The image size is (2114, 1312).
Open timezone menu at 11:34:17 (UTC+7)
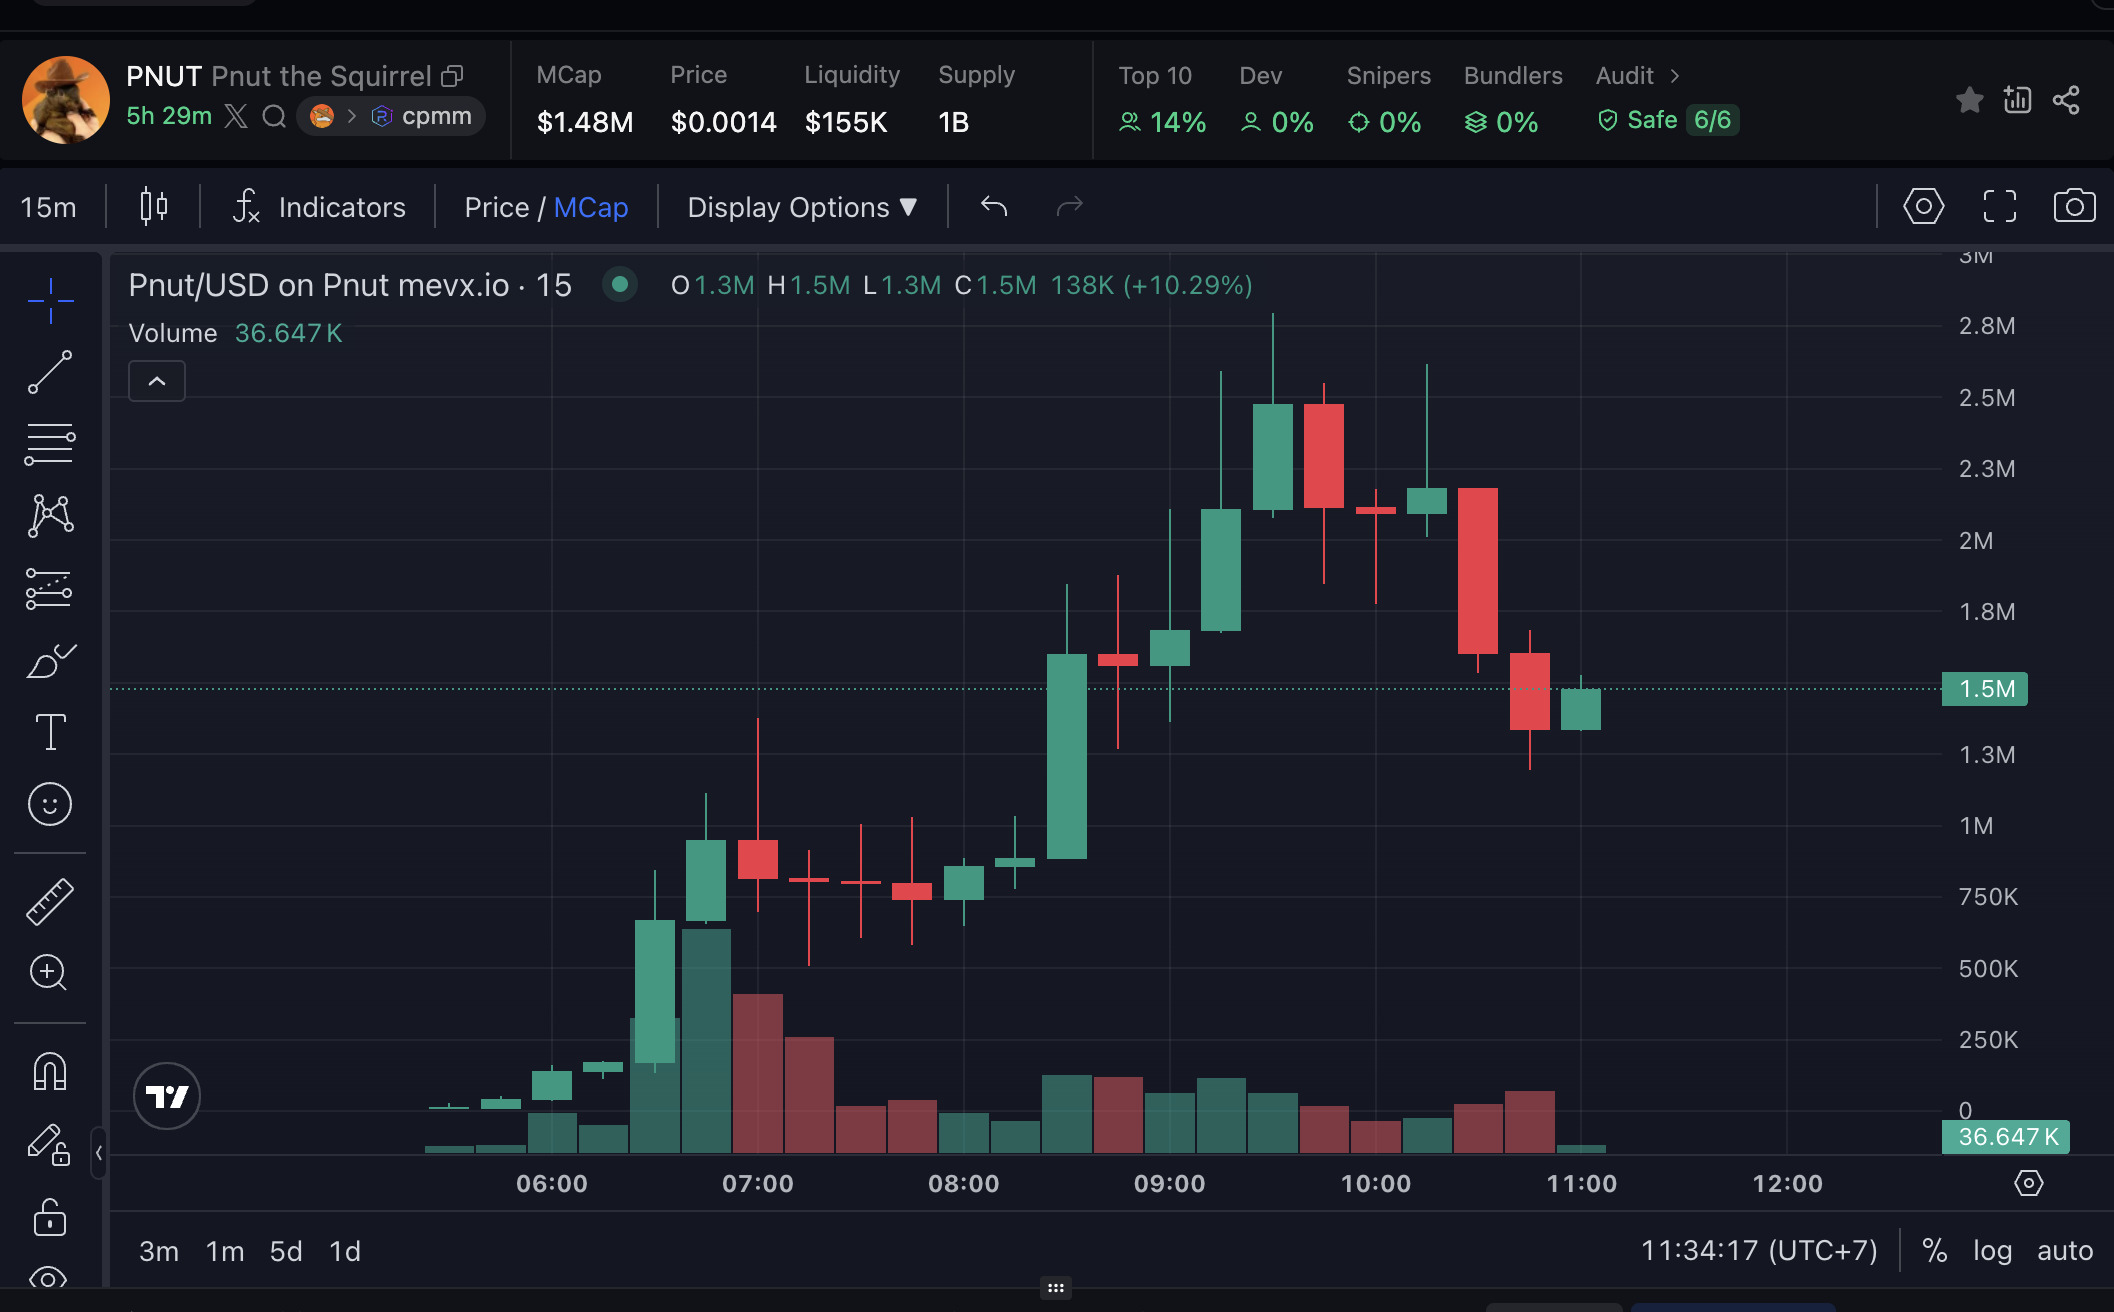click(x=1759, y=1250)
